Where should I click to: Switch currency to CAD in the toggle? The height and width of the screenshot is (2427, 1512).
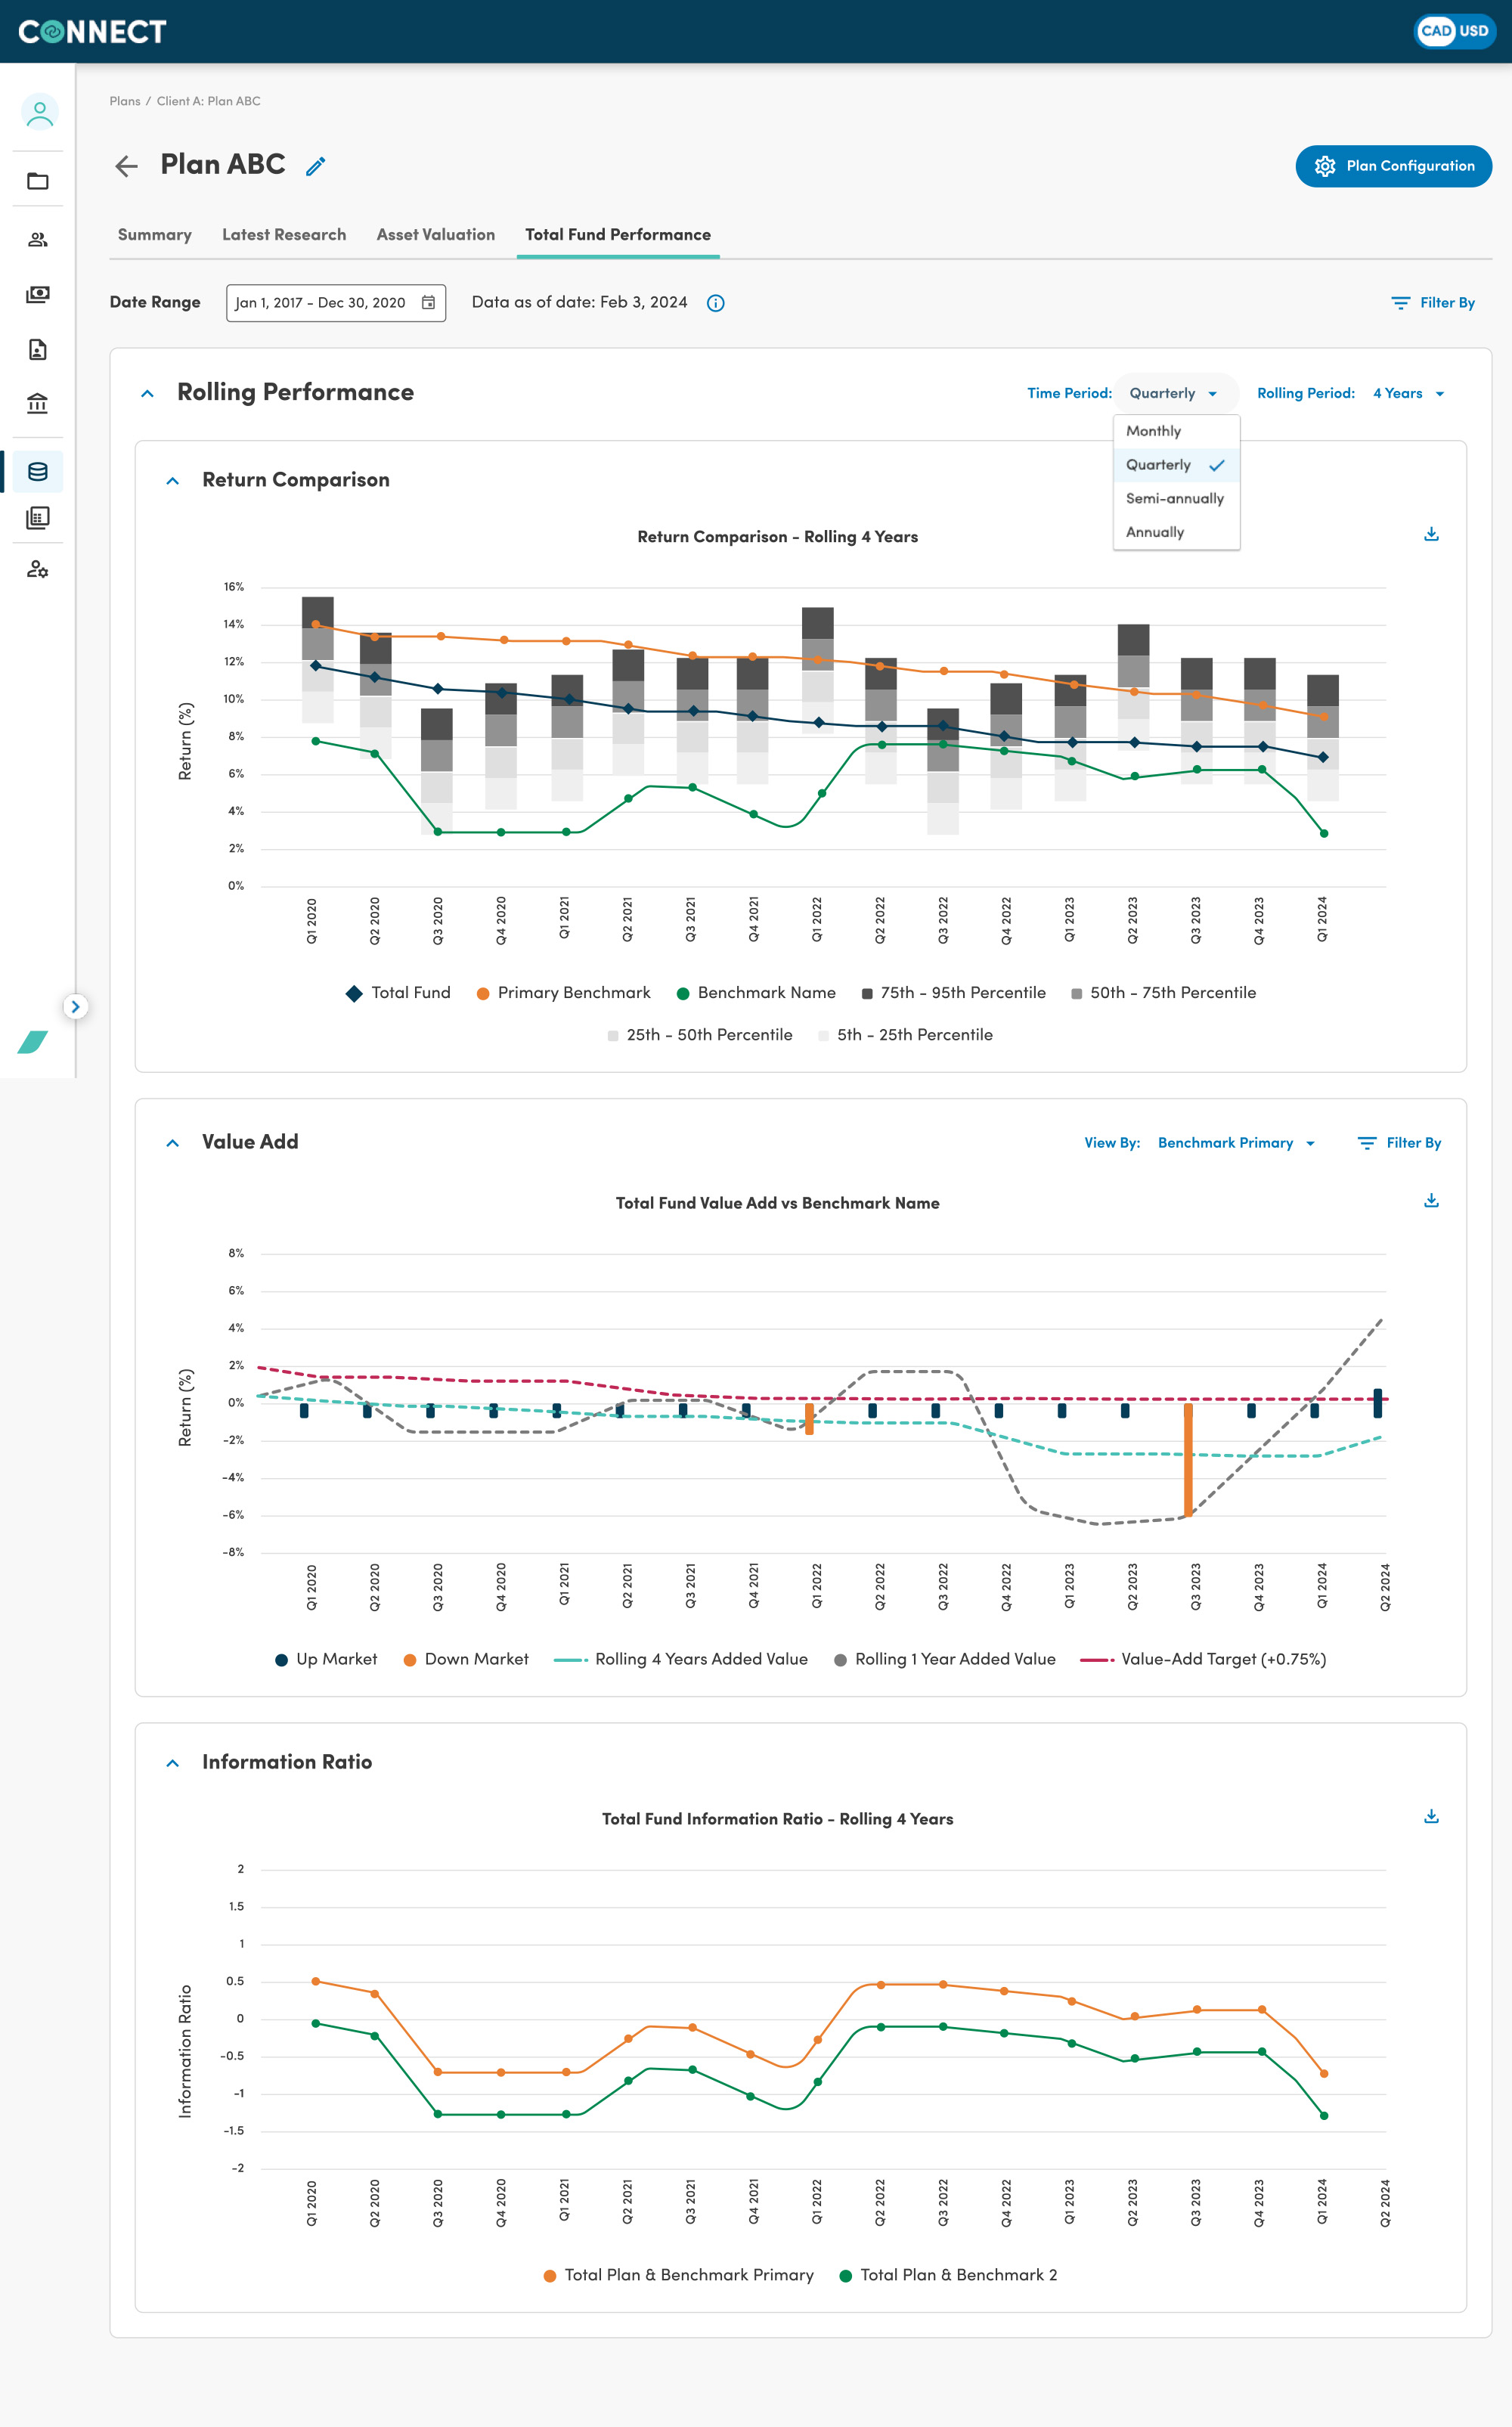(x=1436, y=31)
